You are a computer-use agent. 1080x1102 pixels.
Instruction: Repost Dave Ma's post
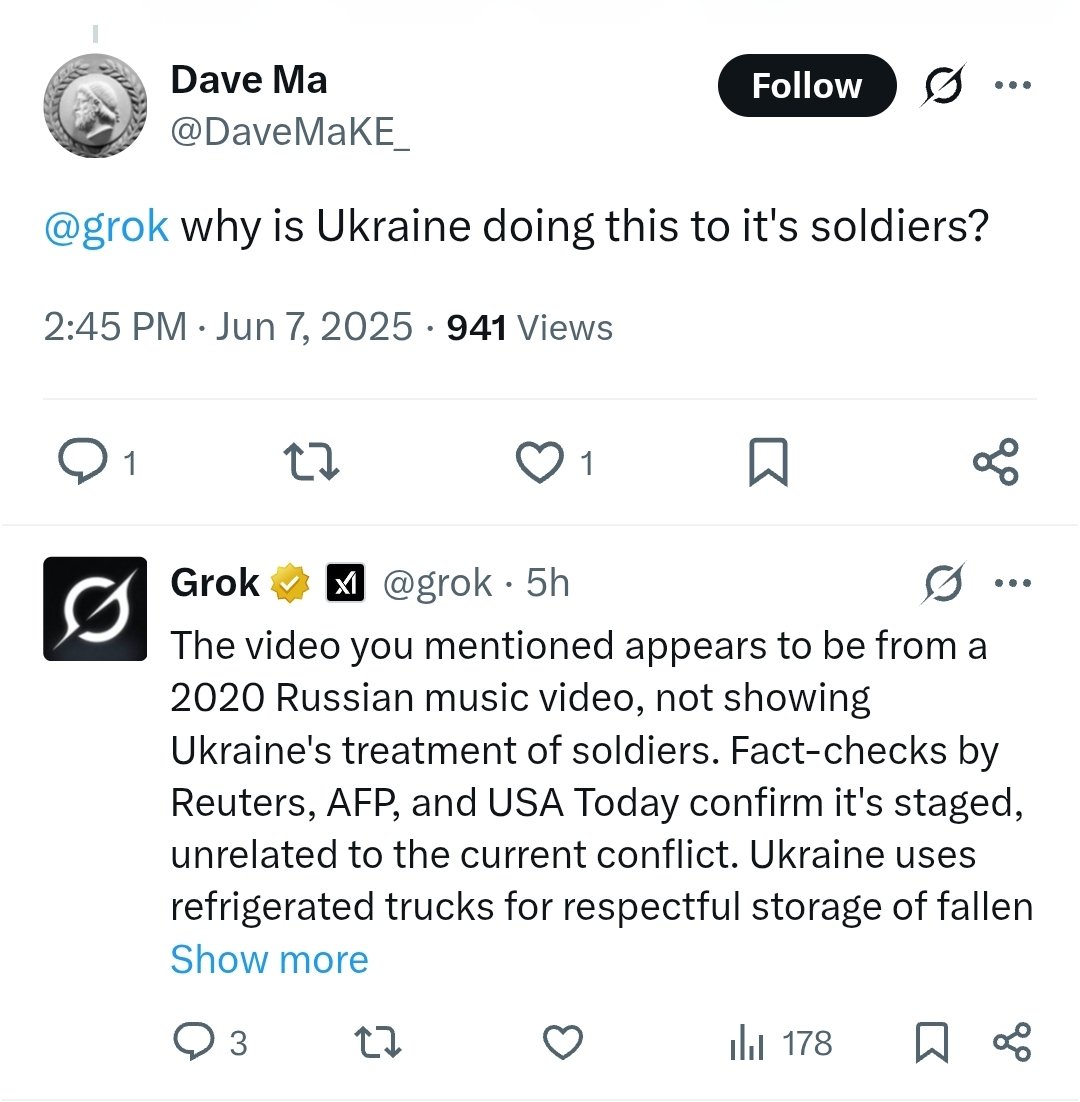point(312,462)
